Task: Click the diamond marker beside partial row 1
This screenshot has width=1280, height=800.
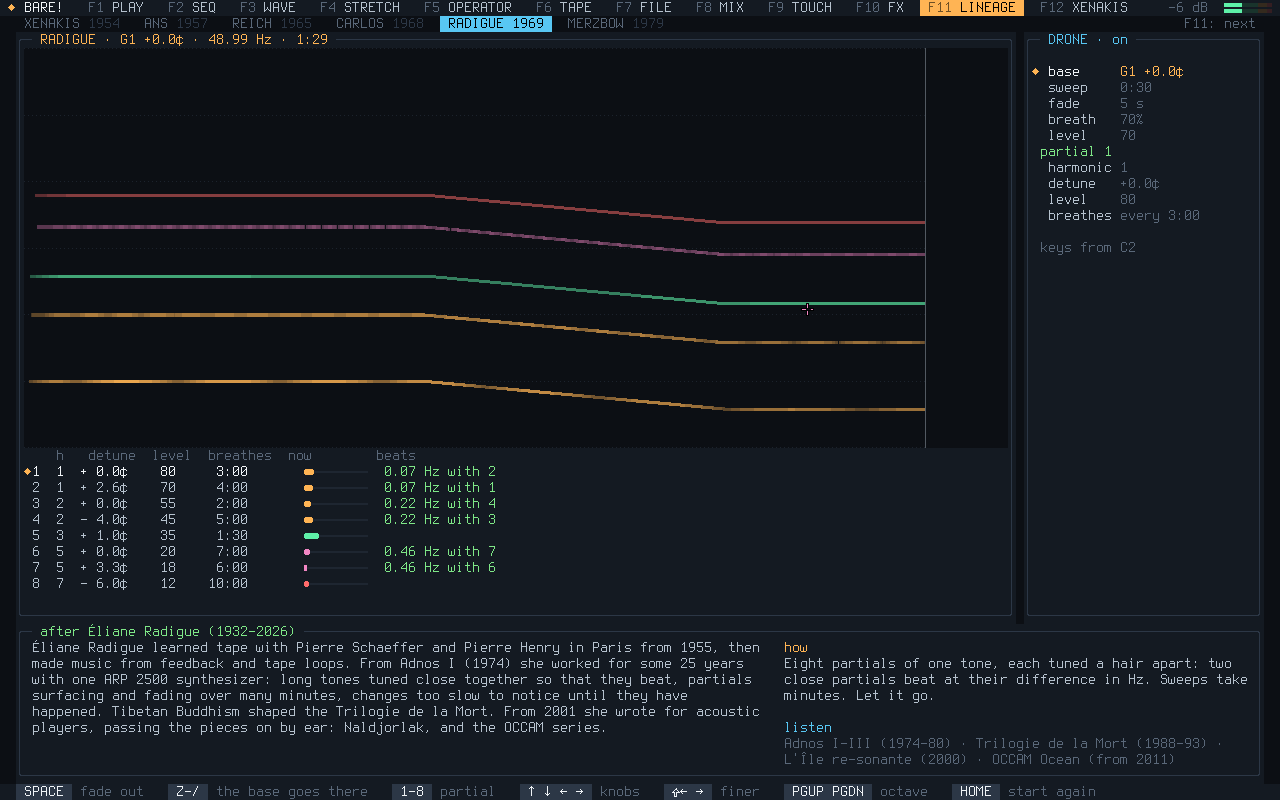Action: click(27, 471)
